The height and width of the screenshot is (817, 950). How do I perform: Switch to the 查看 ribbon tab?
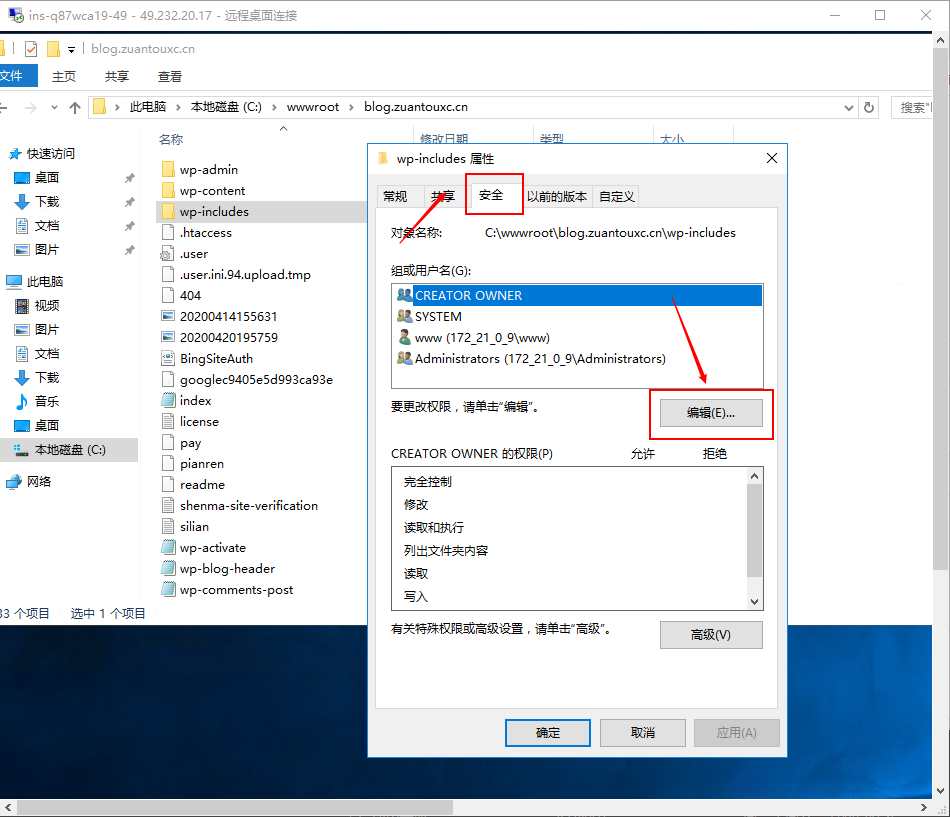170,76
